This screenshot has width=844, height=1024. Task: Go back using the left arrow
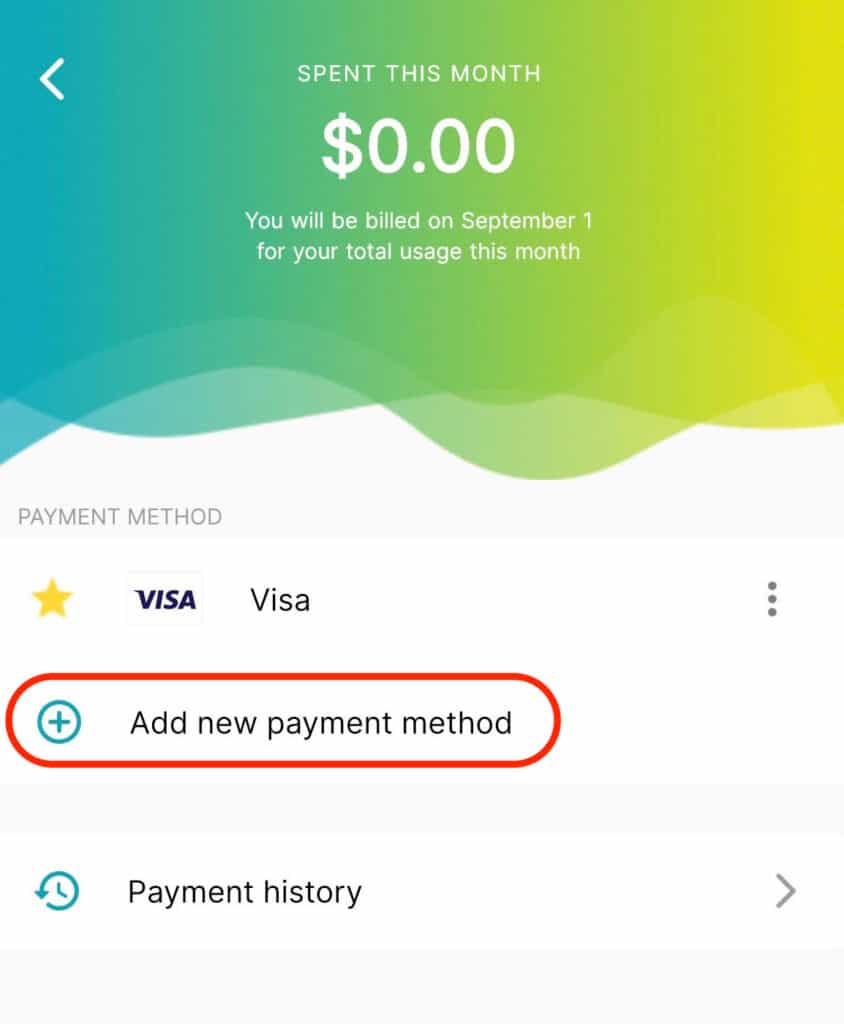pos(52,79)
